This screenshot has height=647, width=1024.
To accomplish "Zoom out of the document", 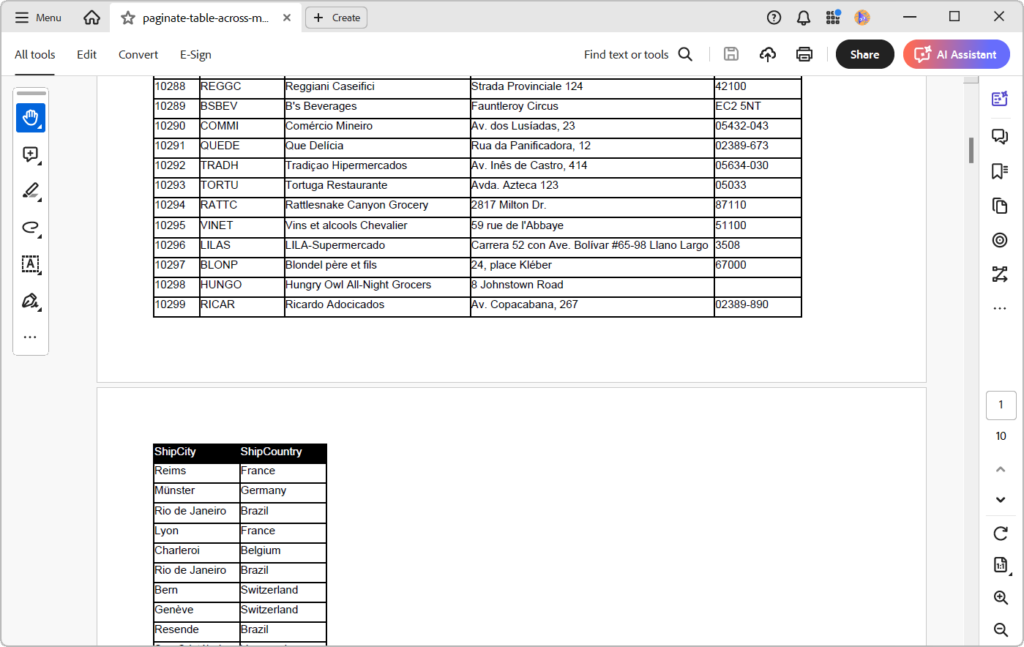I will [x=1000, y=630].
